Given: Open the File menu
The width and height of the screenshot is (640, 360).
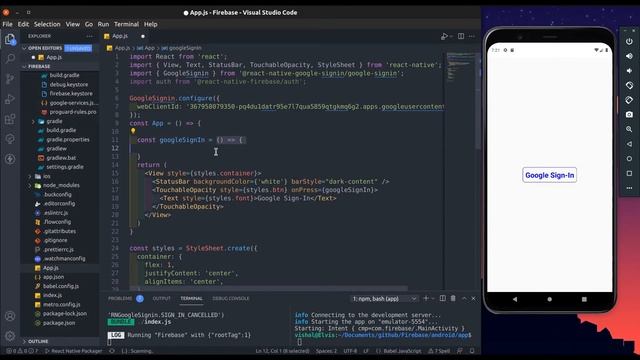Looking at the screenshot, I should (x=7, y=24).
